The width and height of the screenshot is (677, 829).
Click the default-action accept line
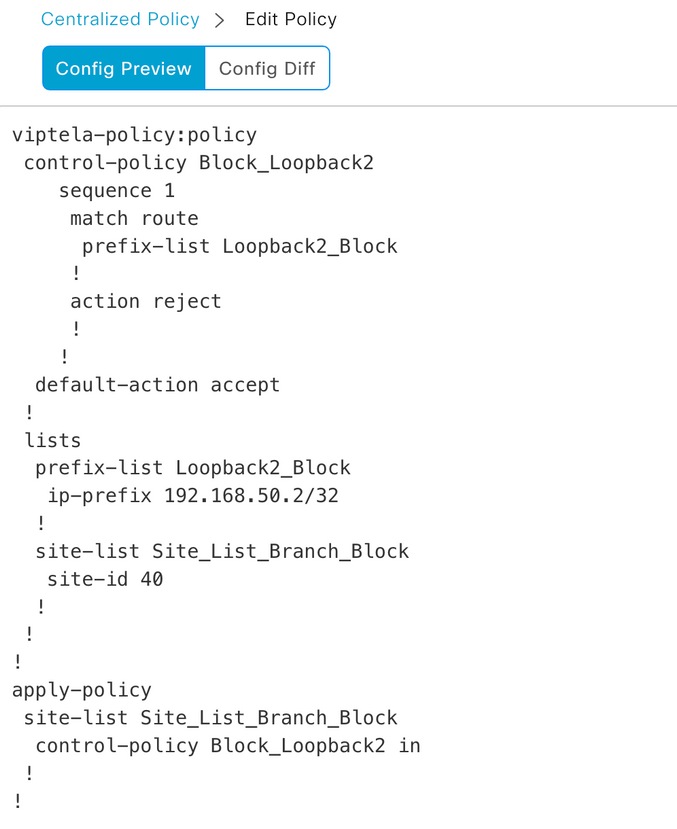(x=157, y=384)
